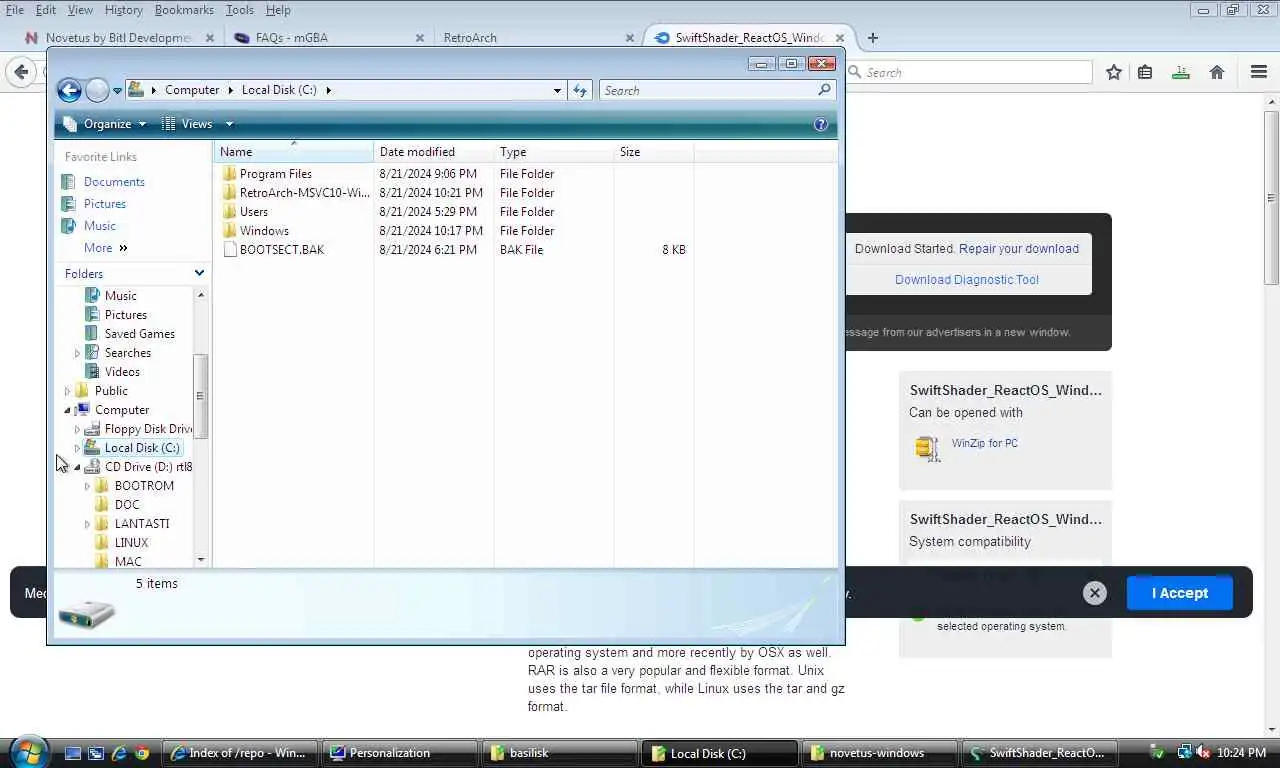This screenshot has width=1280, height=768.
Task: Open the Views dropdown arrow
Action: coord(229,124)
